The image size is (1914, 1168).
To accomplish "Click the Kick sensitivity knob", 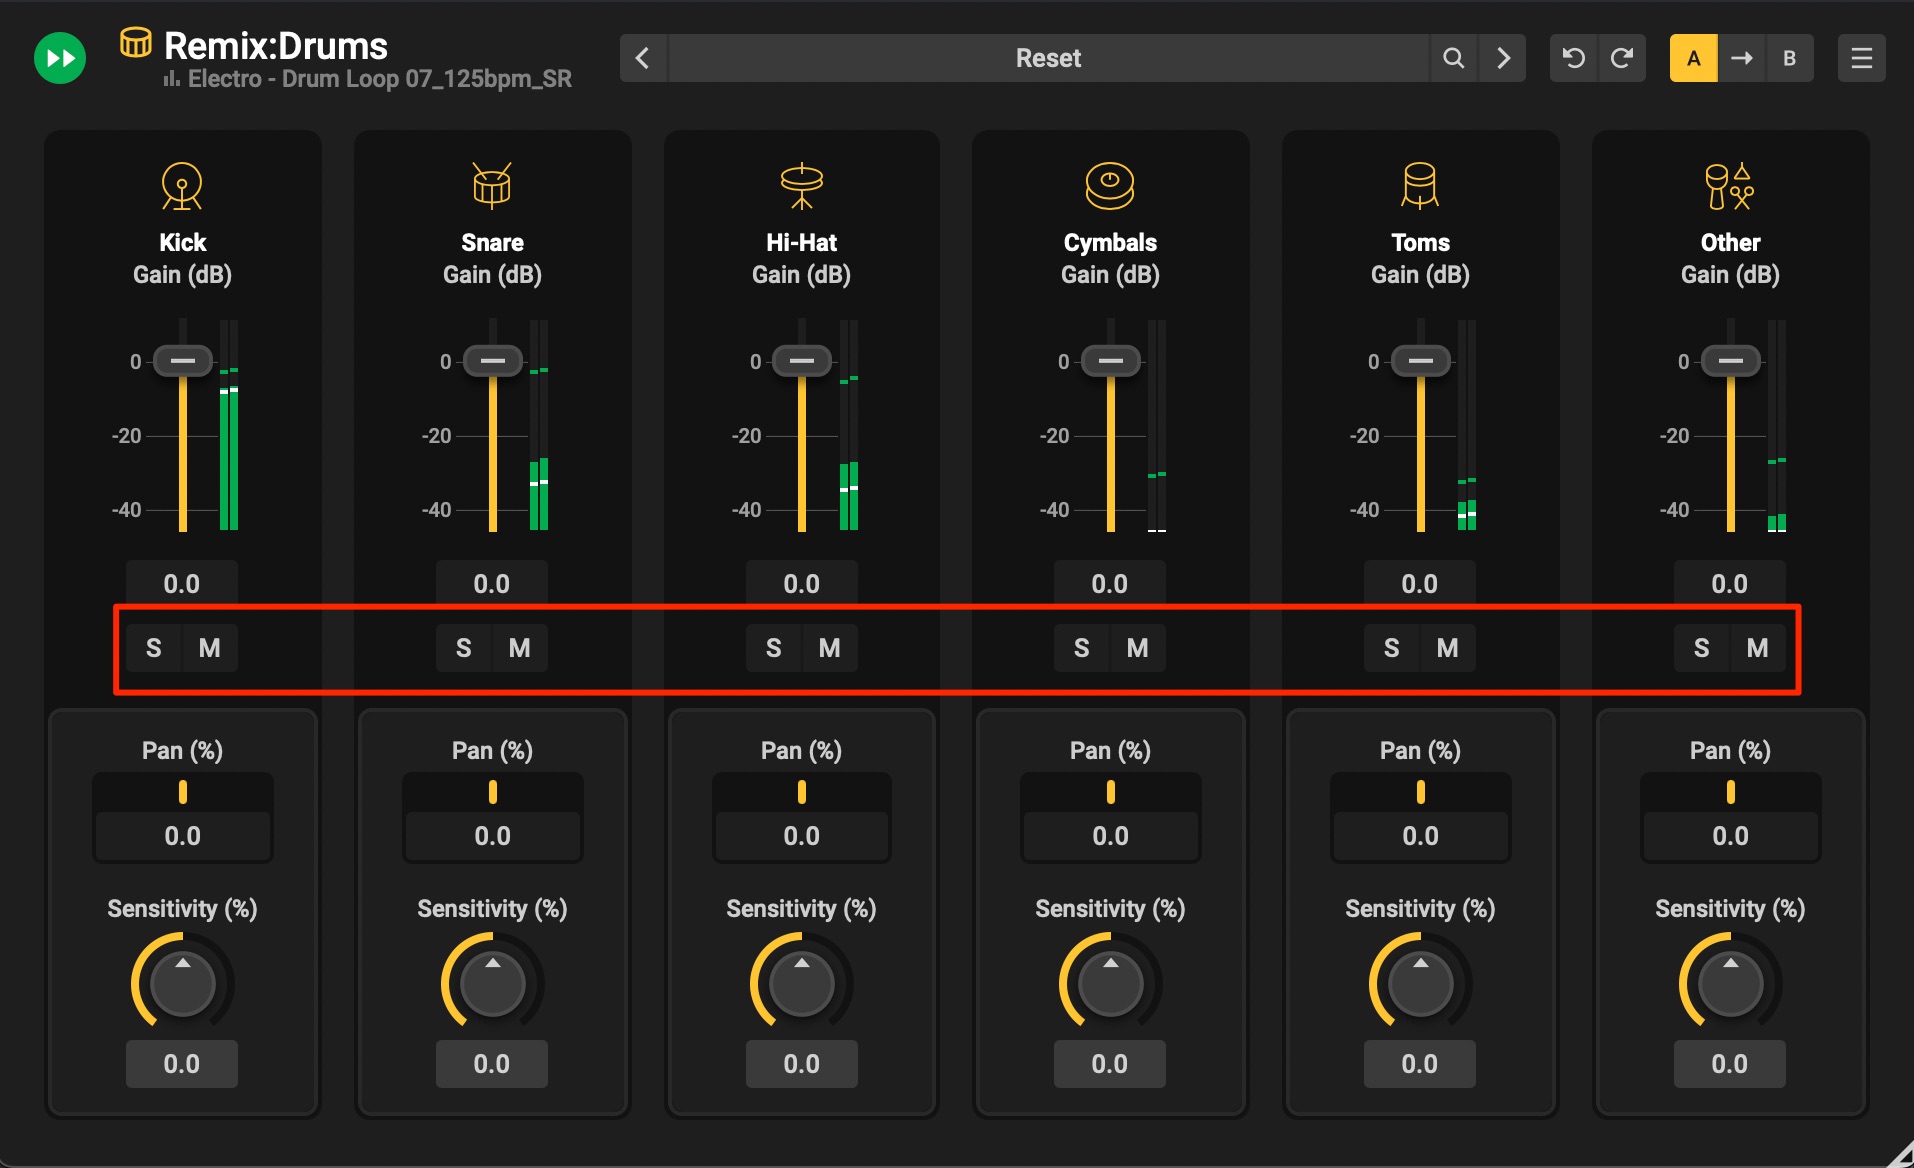I will coord(183,983).
